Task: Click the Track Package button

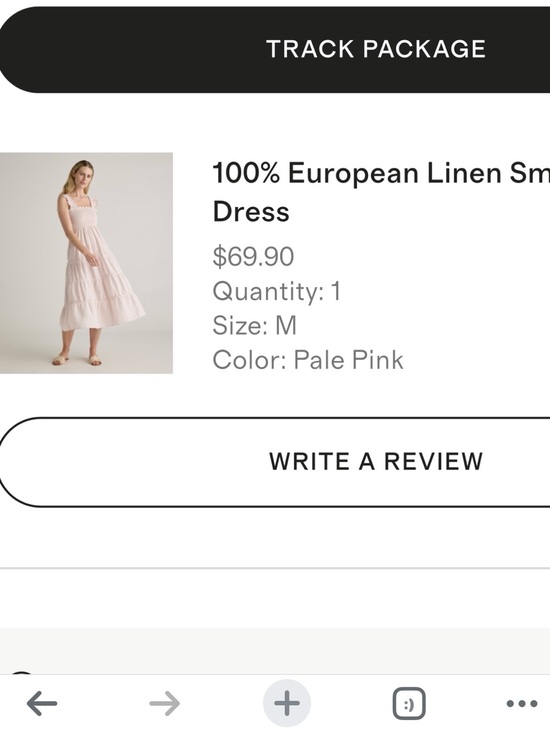Action: click(x=275, y=50)
